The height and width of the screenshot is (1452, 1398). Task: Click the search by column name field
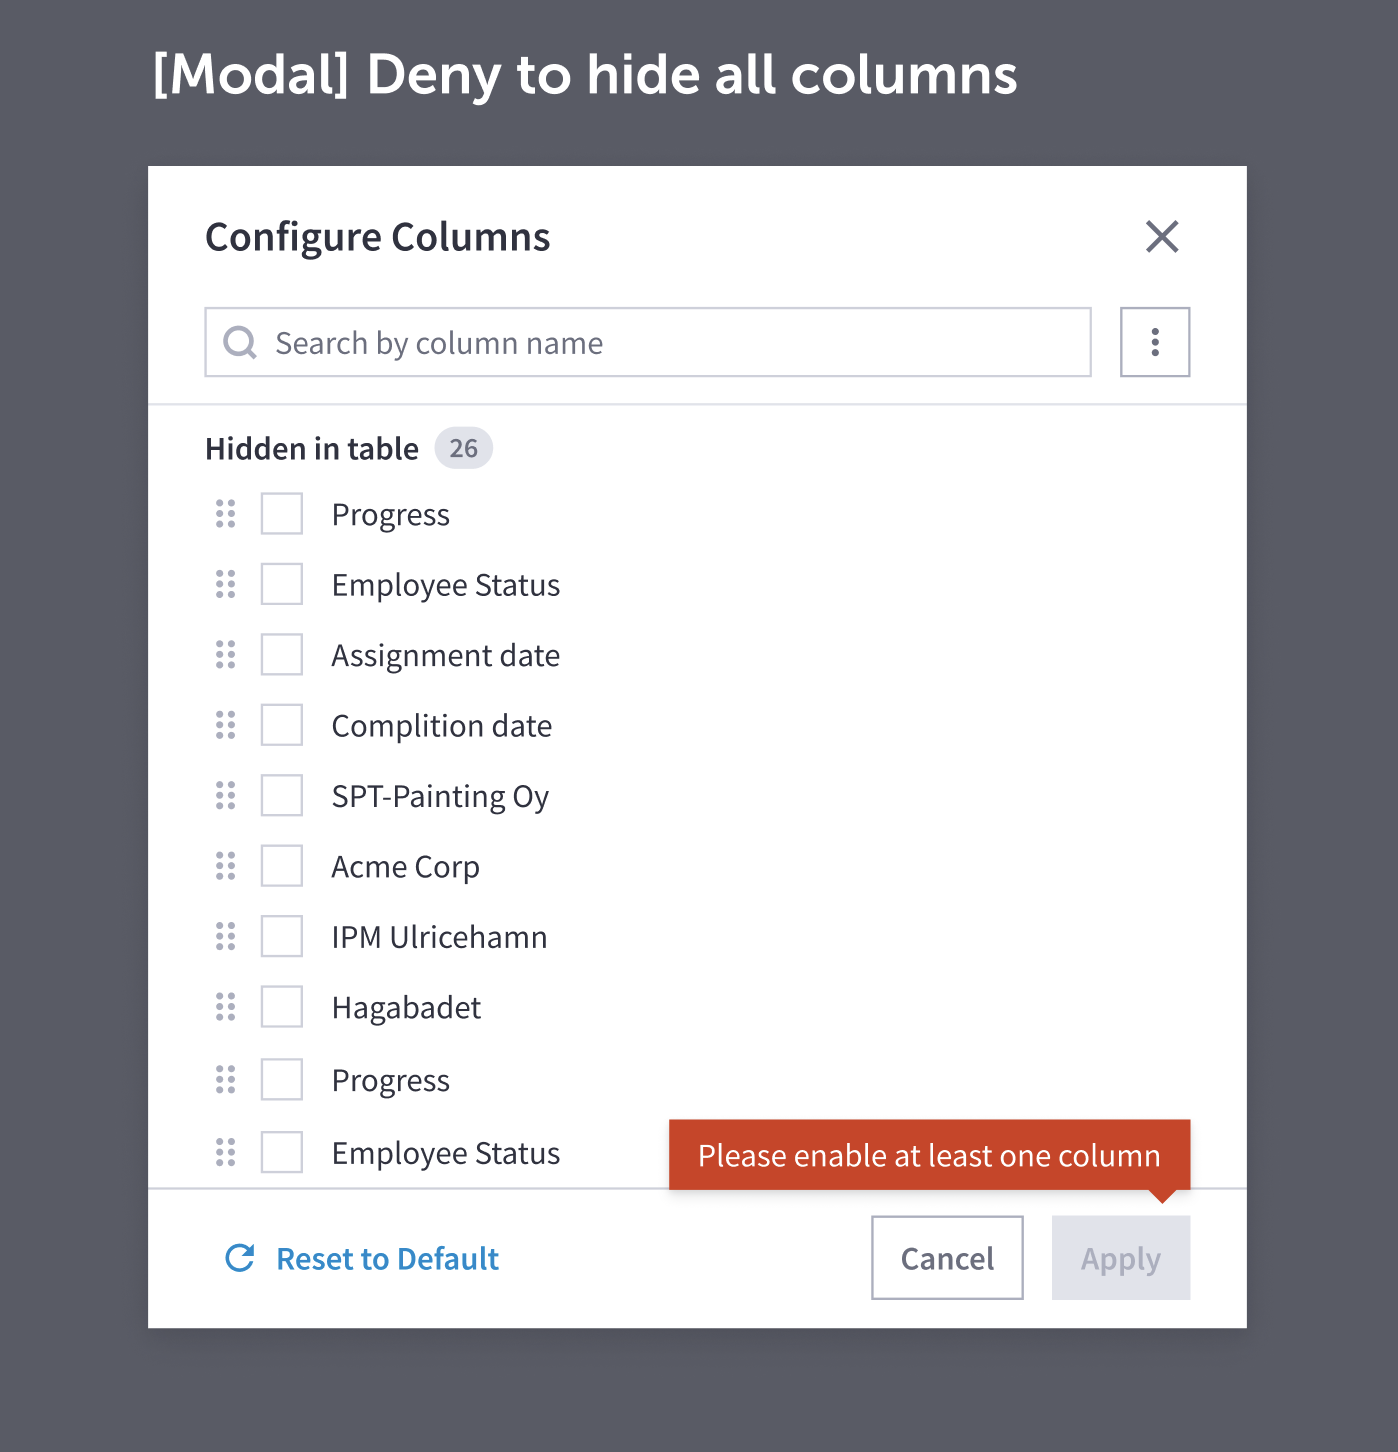click(647, 342)
